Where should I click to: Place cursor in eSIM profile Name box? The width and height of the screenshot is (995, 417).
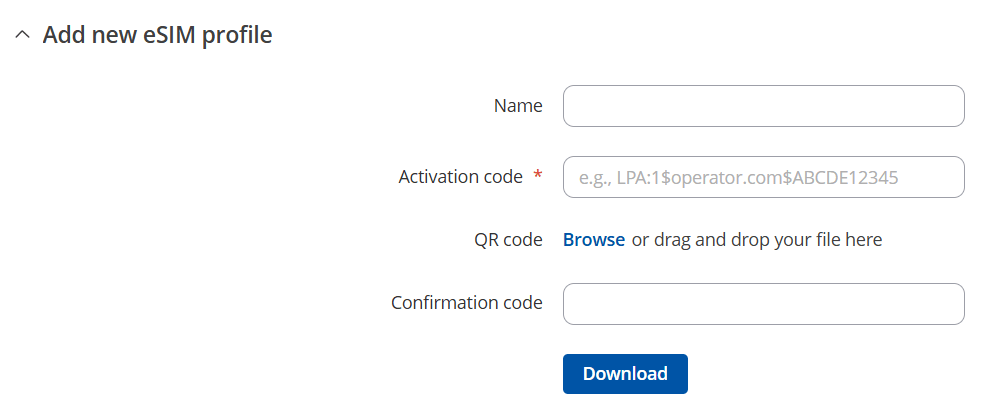click(763, 106)
